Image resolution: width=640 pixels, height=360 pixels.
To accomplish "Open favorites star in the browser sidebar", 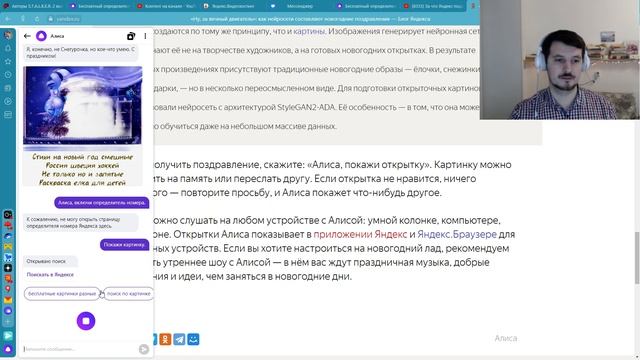I will [x=8, y=62].
